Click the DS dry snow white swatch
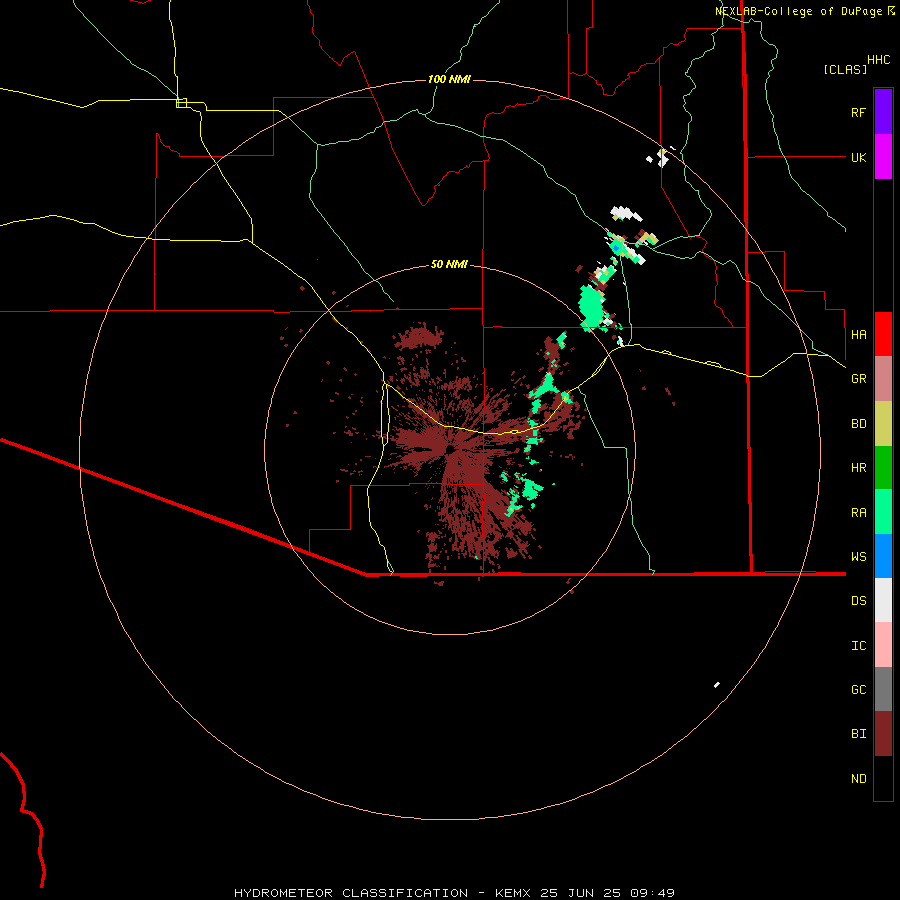The height and width of the screenshot is (900, 900). point(883,600)
